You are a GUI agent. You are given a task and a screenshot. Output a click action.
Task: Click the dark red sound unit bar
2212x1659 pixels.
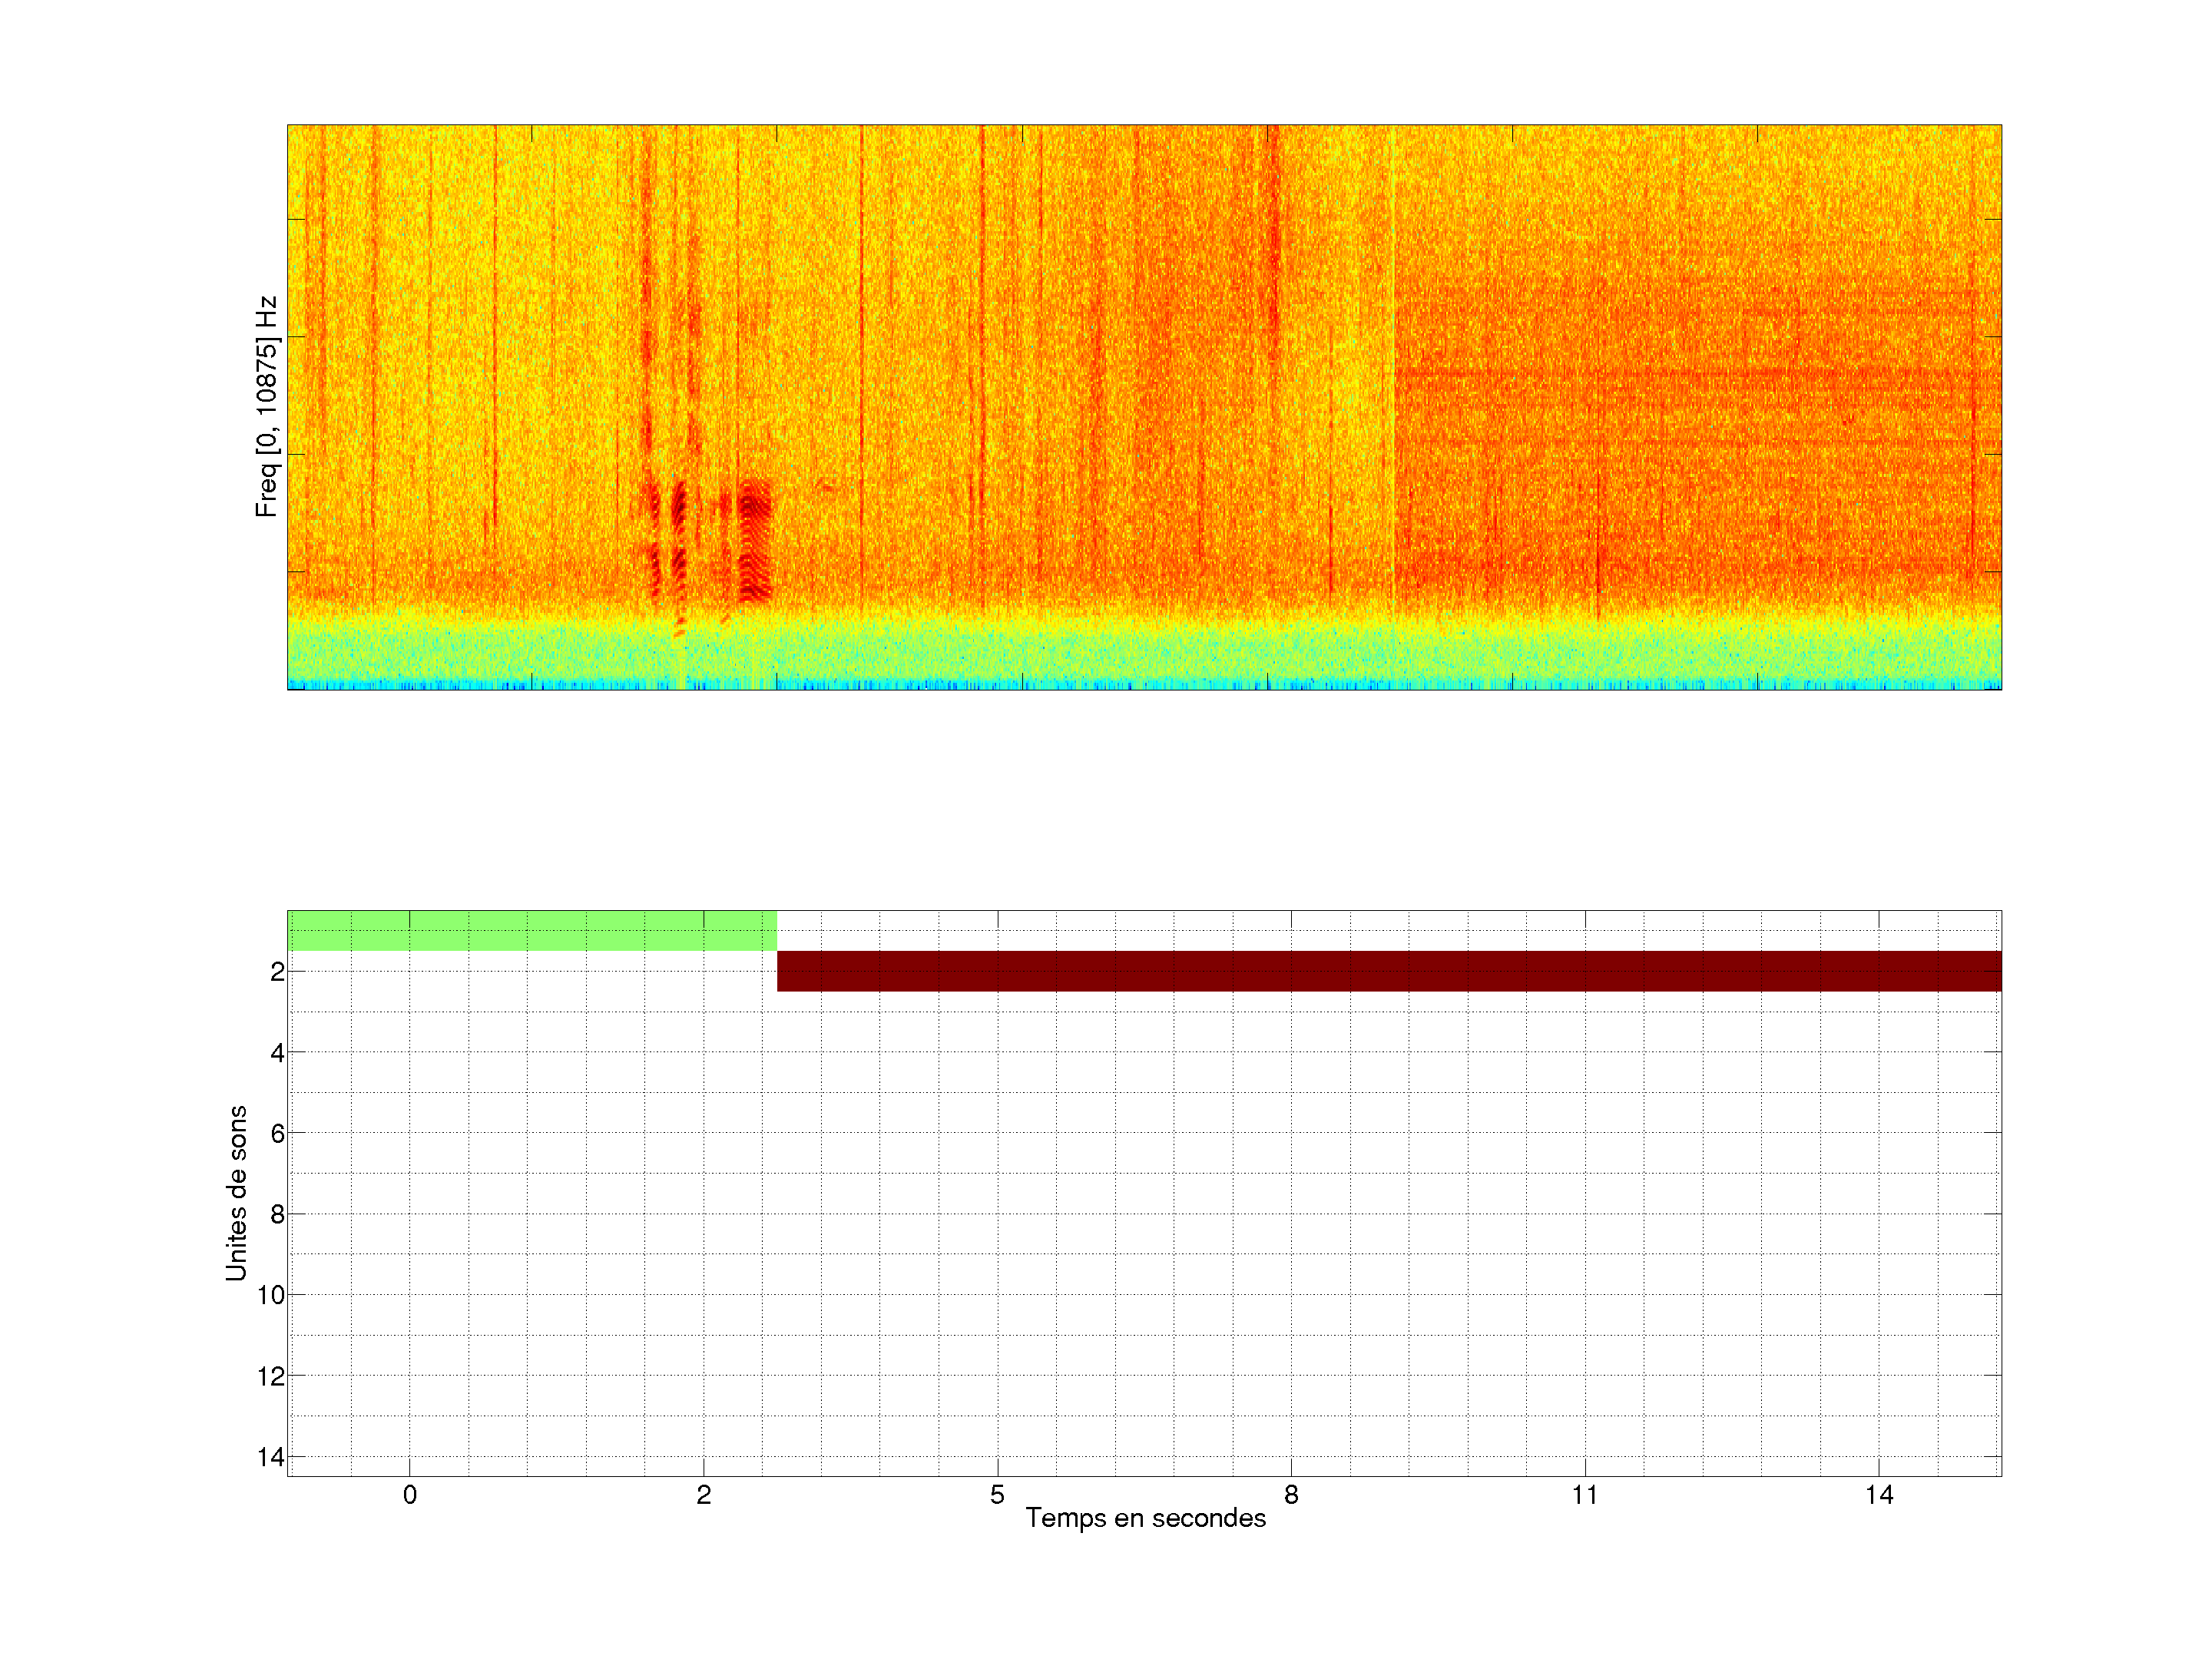pyautogui.click(x=1388, y=971)
